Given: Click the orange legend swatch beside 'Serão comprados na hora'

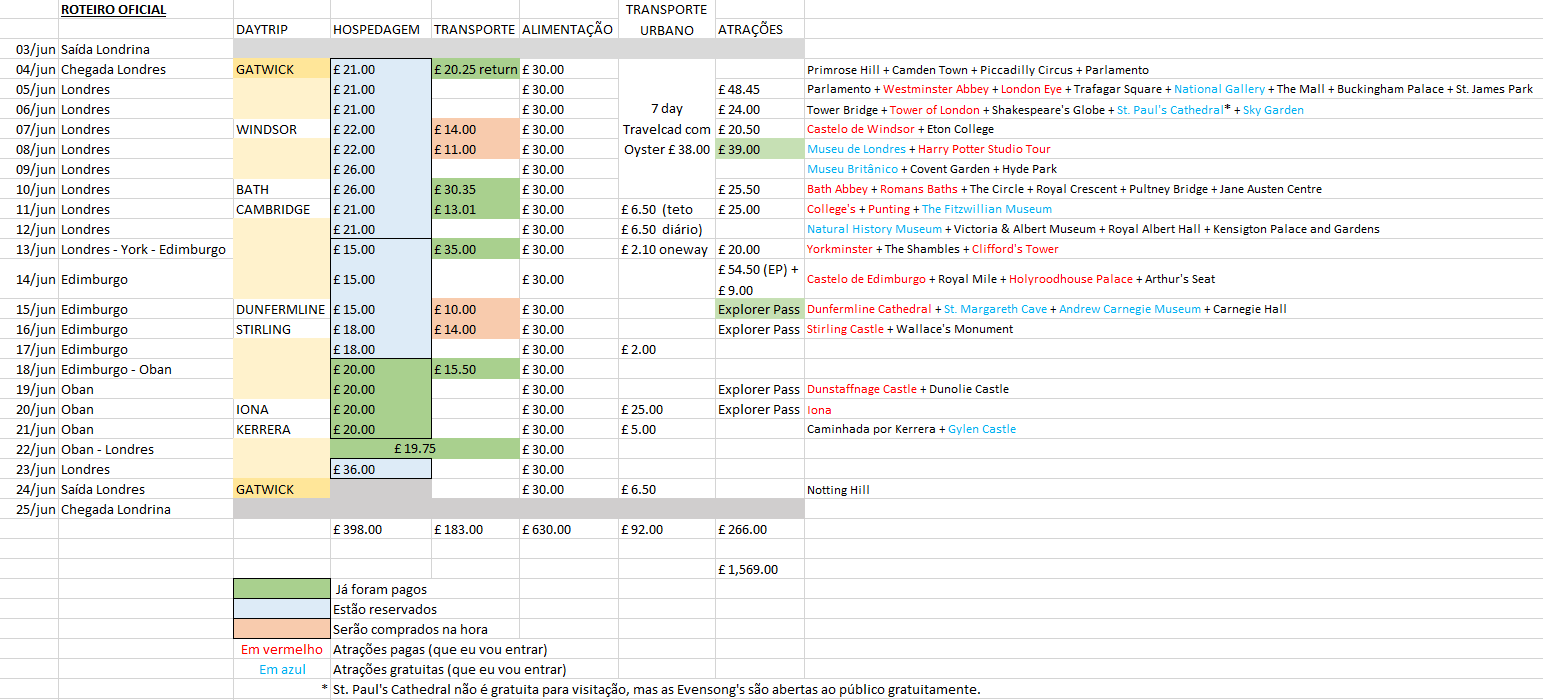Looking at the screenshot, I should point(281,629).
